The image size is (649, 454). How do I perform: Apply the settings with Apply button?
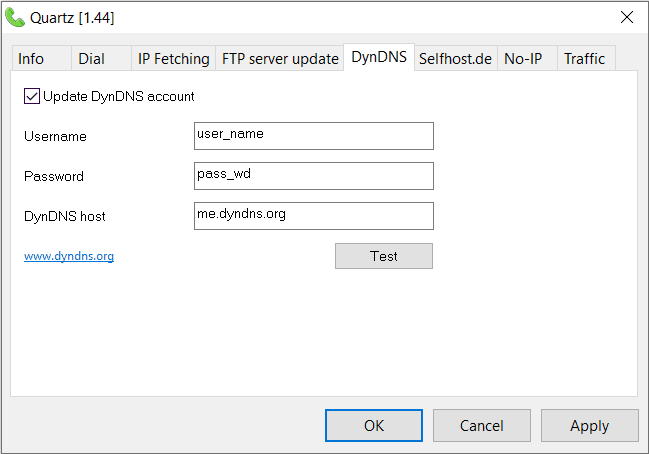pos(589,425)
